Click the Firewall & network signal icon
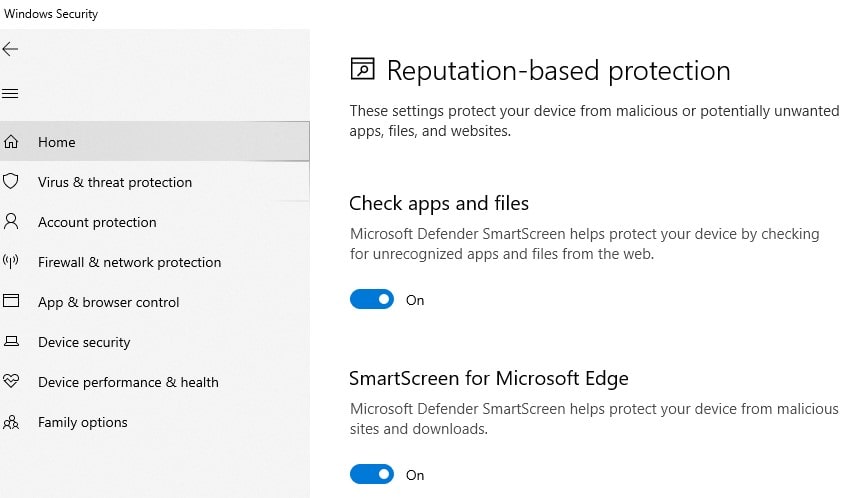Screen dimensions: 862x498 (11, 262)
